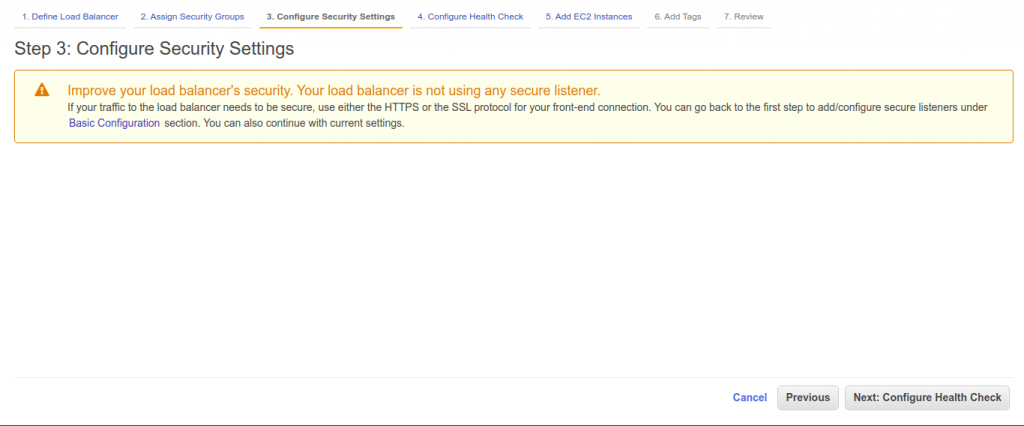The width and height of the screenshot is (1024, 426).
Task: Follow the Basic Configuration link
Action: [114, 123]
